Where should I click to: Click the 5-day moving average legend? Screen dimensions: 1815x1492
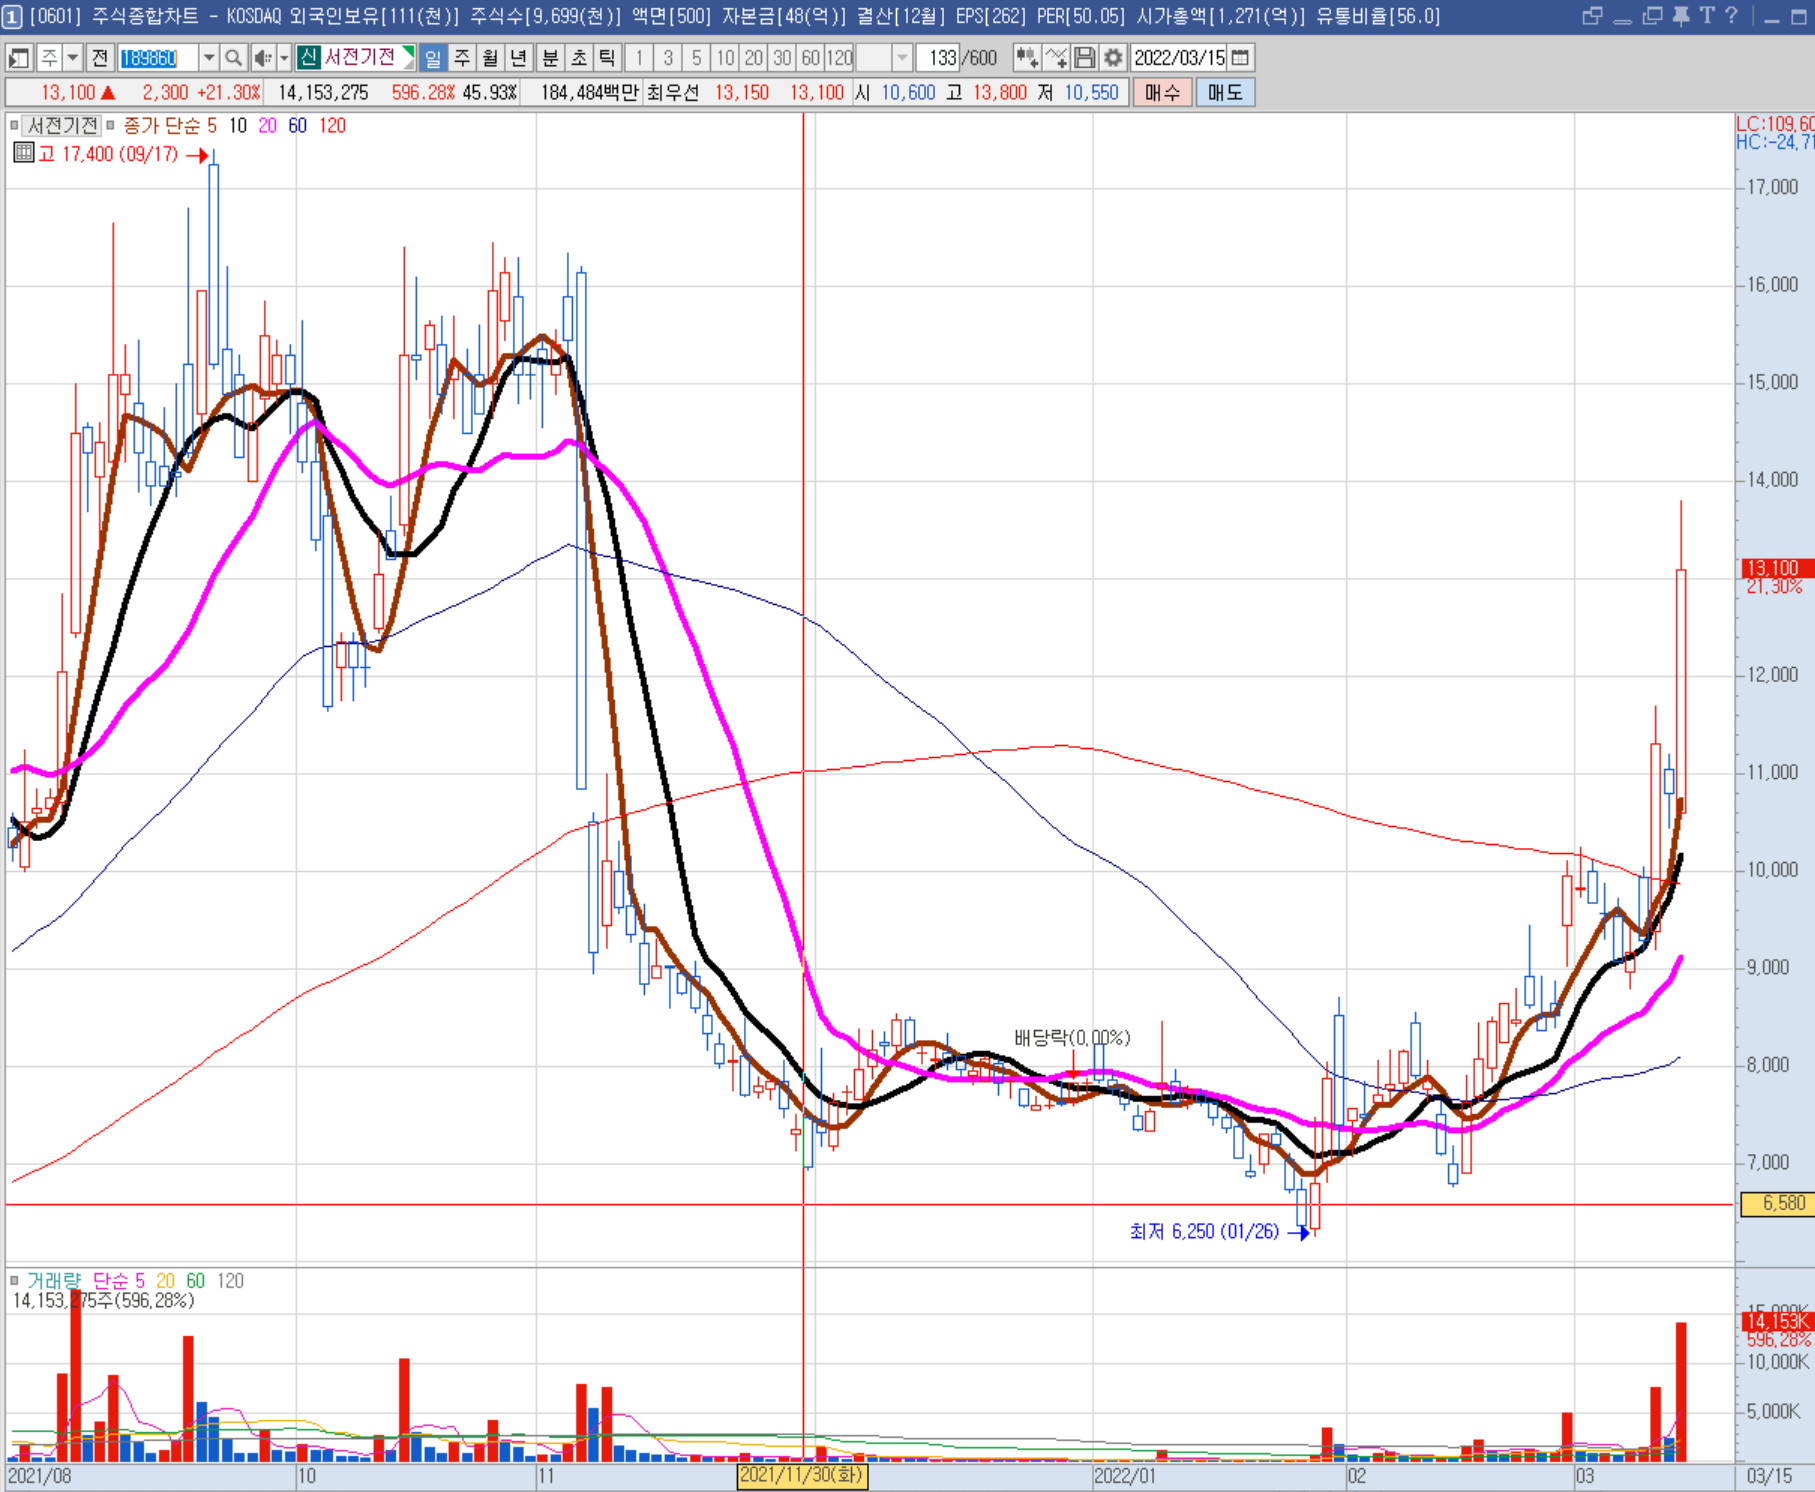click(212, 126)
